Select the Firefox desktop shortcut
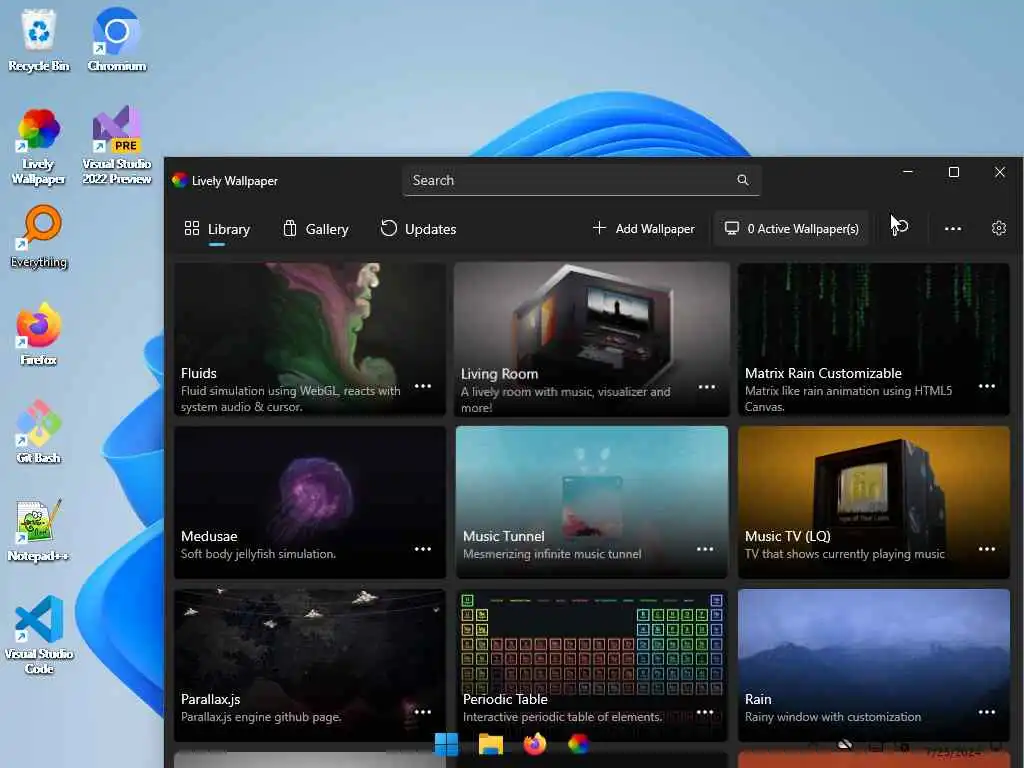This screenshot has width=1024, height=768. tap(39, 334)
